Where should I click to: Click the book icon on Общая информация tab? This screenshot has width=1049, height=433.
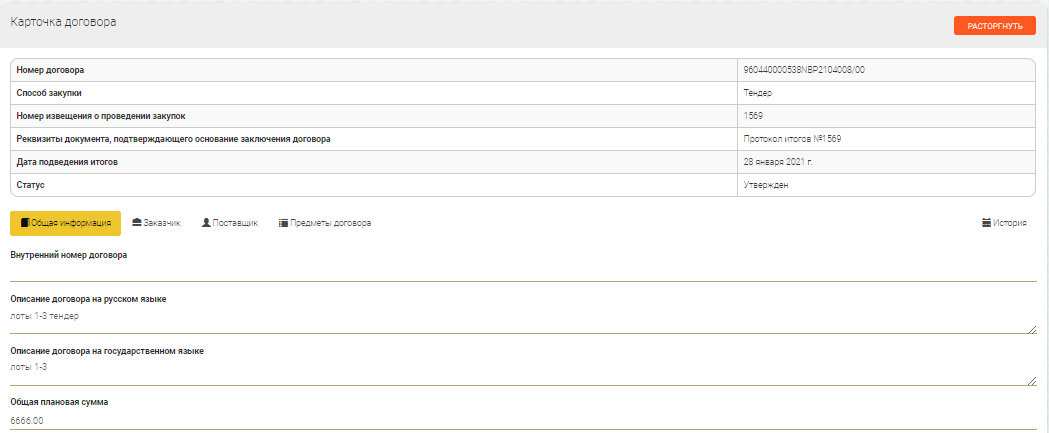click(25, 223)
